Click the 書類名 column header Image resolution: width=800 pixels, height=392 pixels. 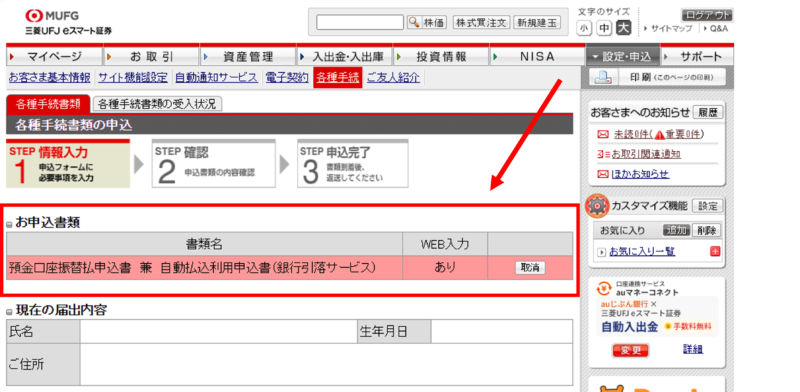click(204, 244)
